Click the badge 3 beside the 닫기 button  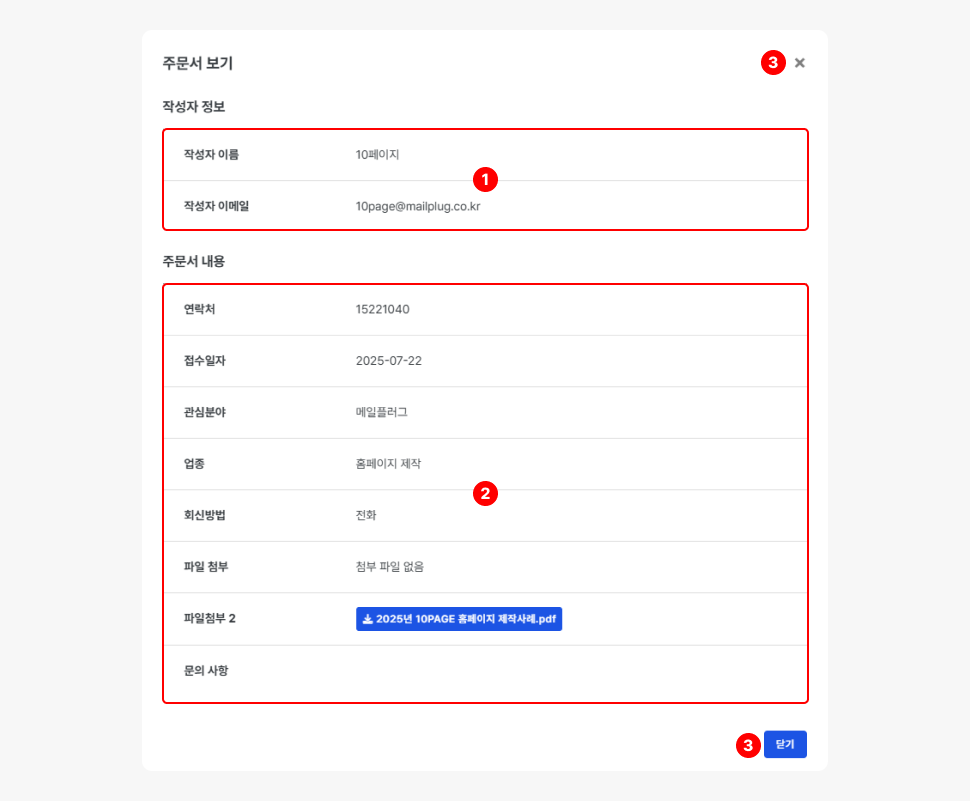748,745
